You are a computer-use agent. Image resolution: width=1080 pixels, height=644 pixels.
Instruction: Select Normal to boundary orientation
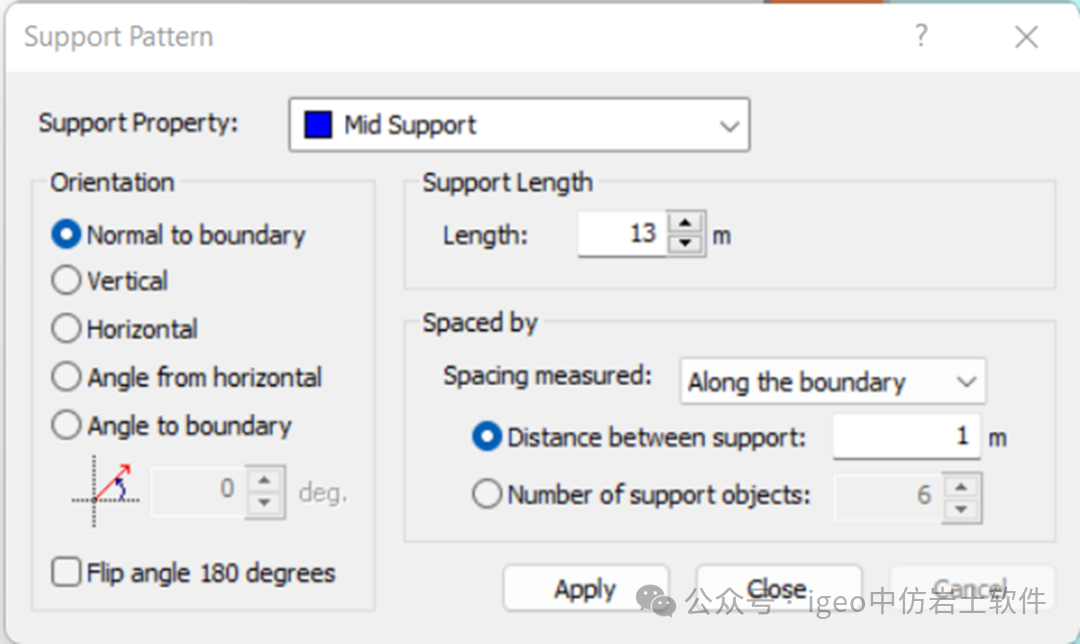coord(66,235)
